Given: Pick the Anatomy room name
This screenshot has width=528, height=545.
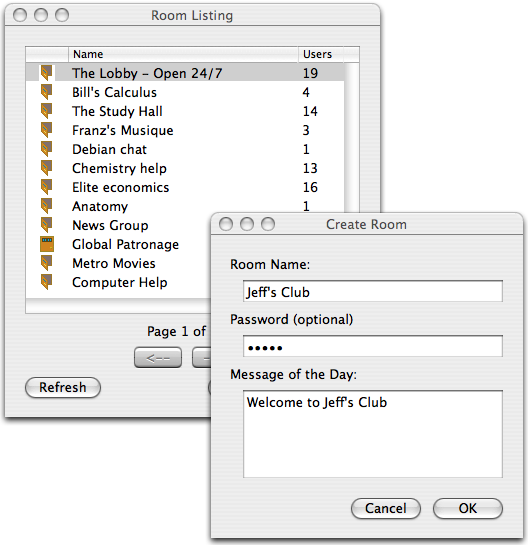Looking at the screenshot, I should pos(100,207).
